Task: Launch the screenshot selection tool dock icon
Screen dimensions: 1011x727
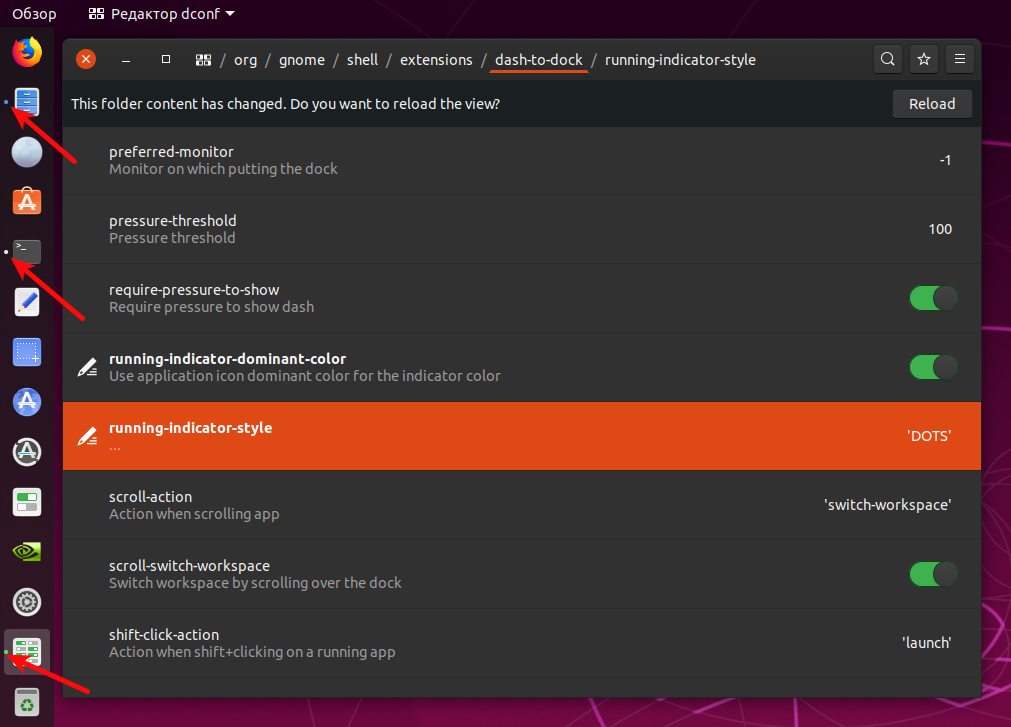Action: click(x=27, y=352)
